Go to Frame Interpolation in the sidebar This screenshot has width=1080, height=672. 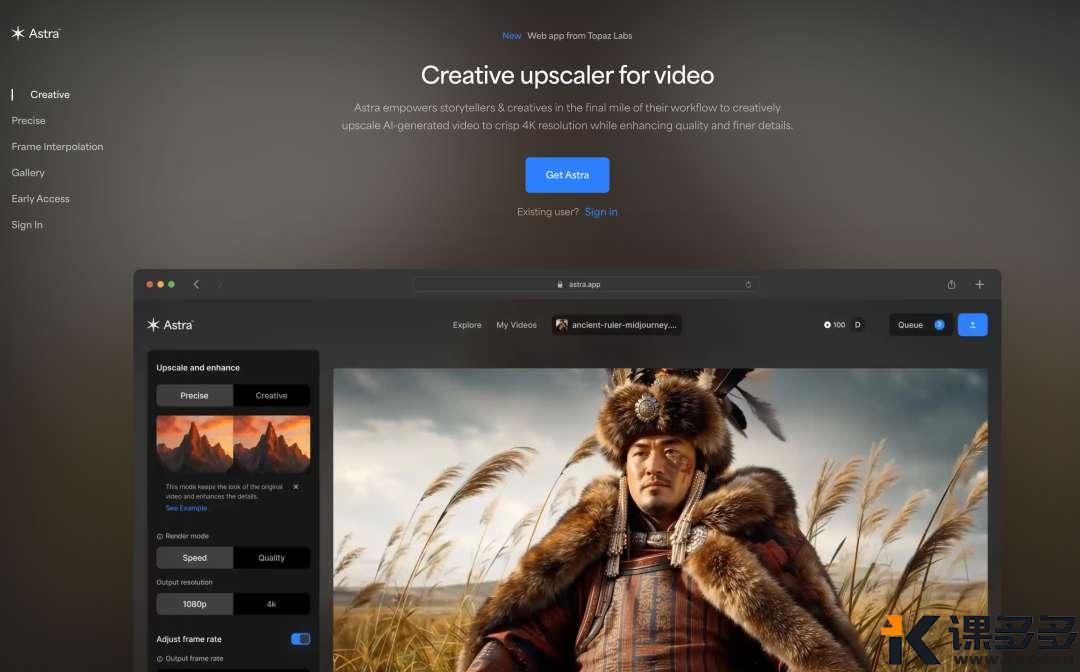[57, 147]
